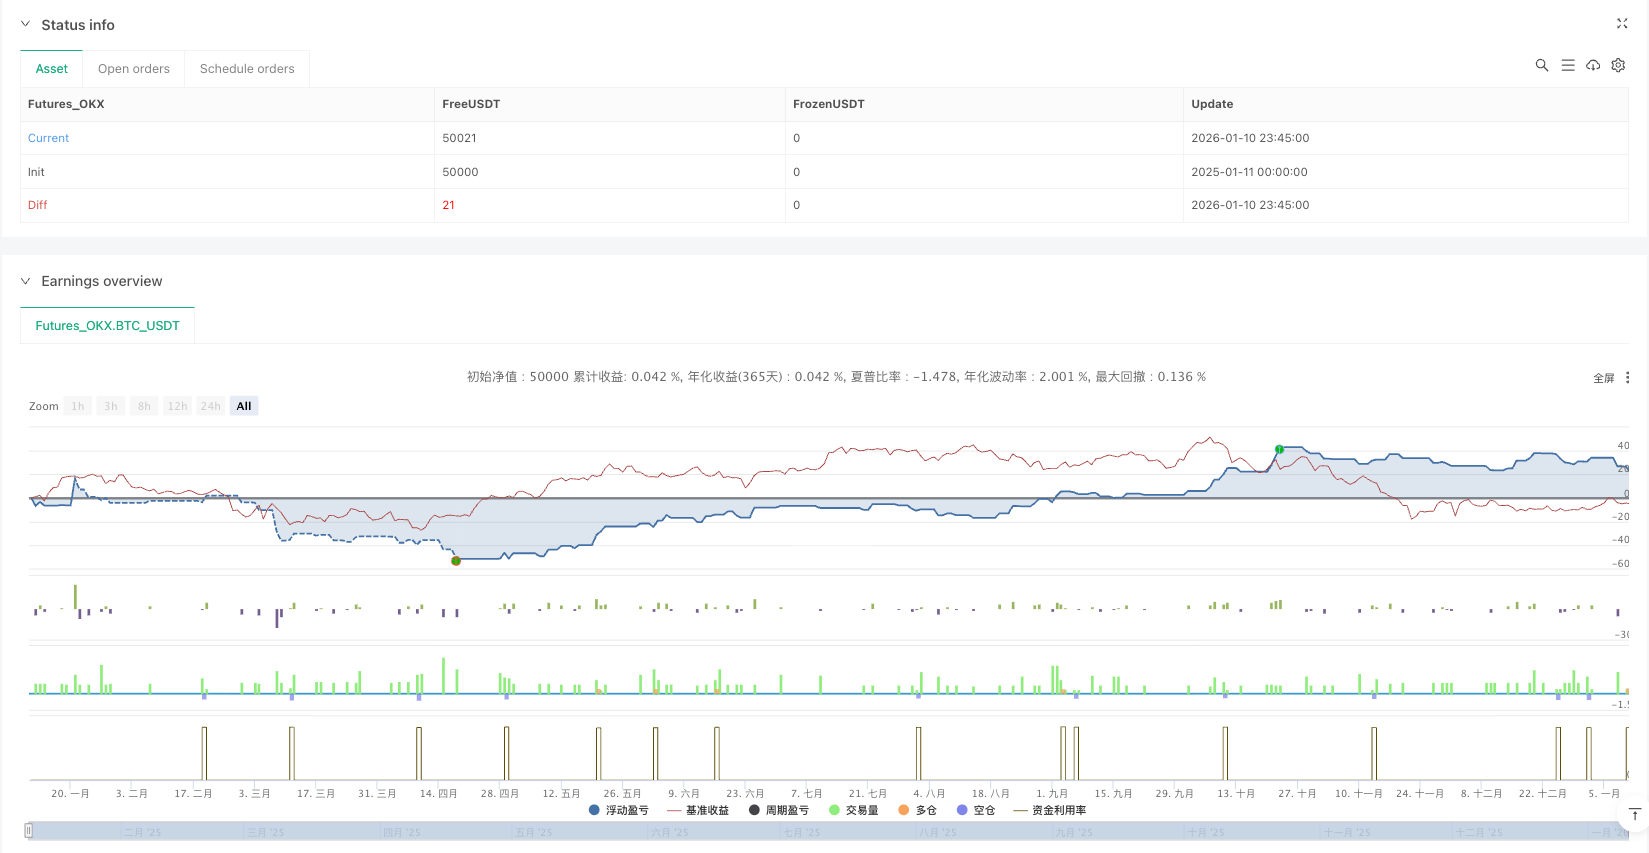
Task: Open the chart three-dot context menu
Action: coord(1627,378)
